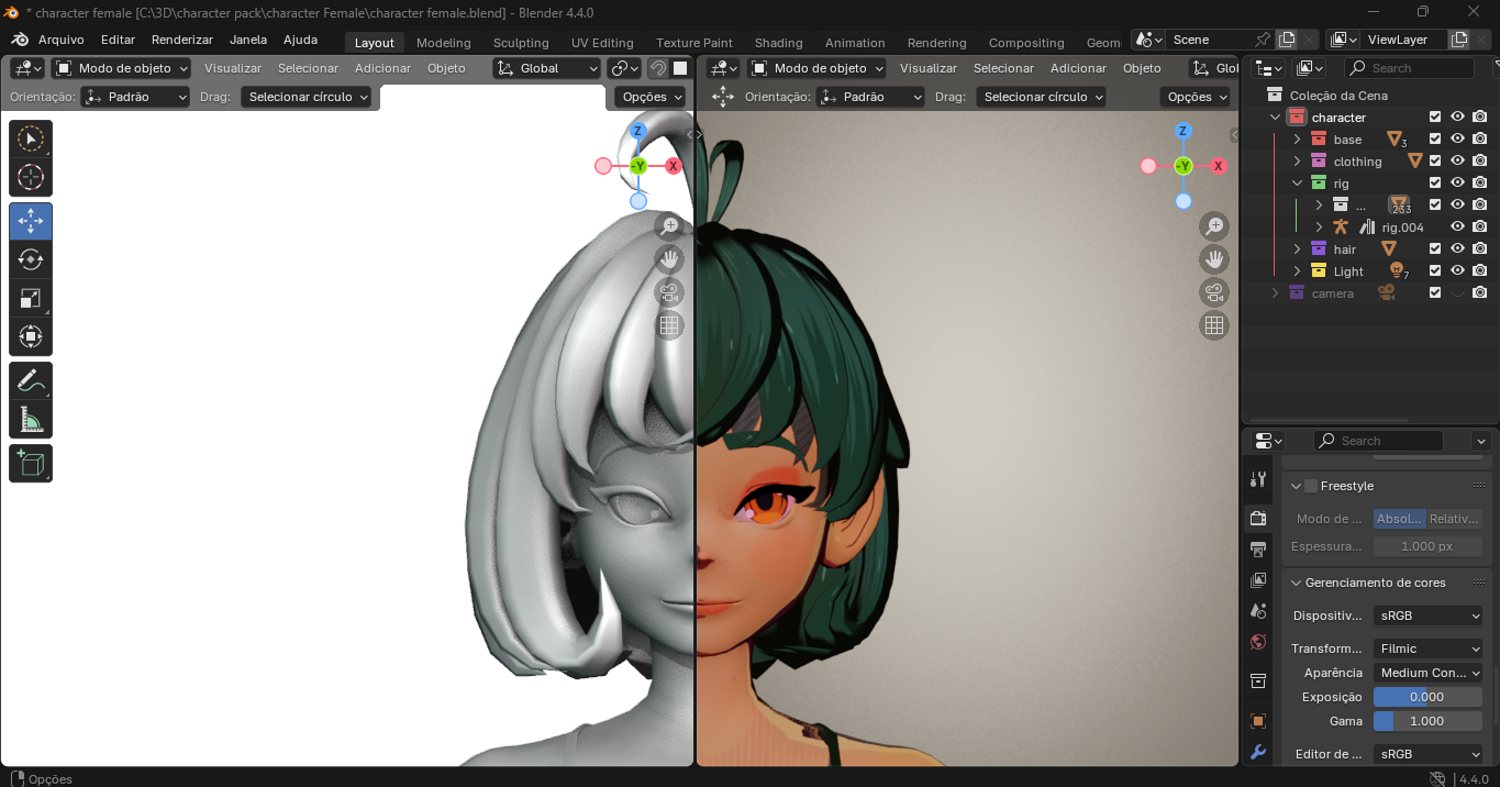
Task: Activate the 3D Cursor tool
Action: point(30,177)
